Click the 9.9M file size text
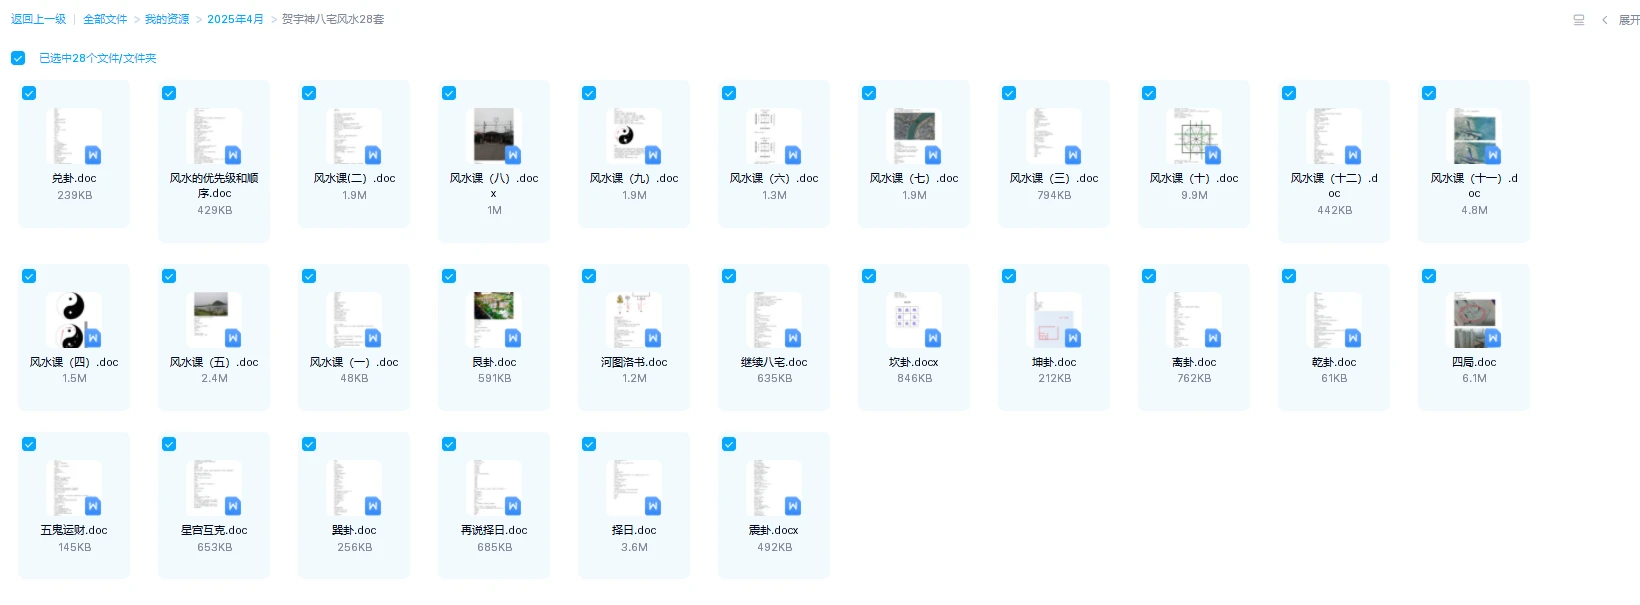 point(1194,195)
